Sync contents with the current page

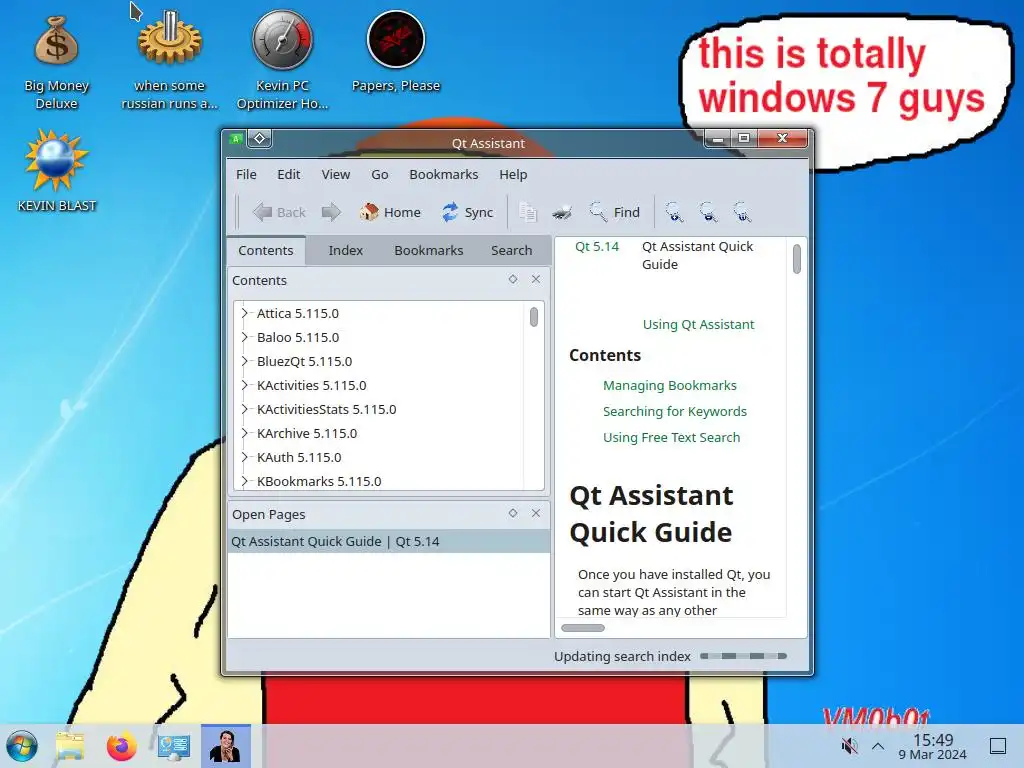(x=468, y=212)
